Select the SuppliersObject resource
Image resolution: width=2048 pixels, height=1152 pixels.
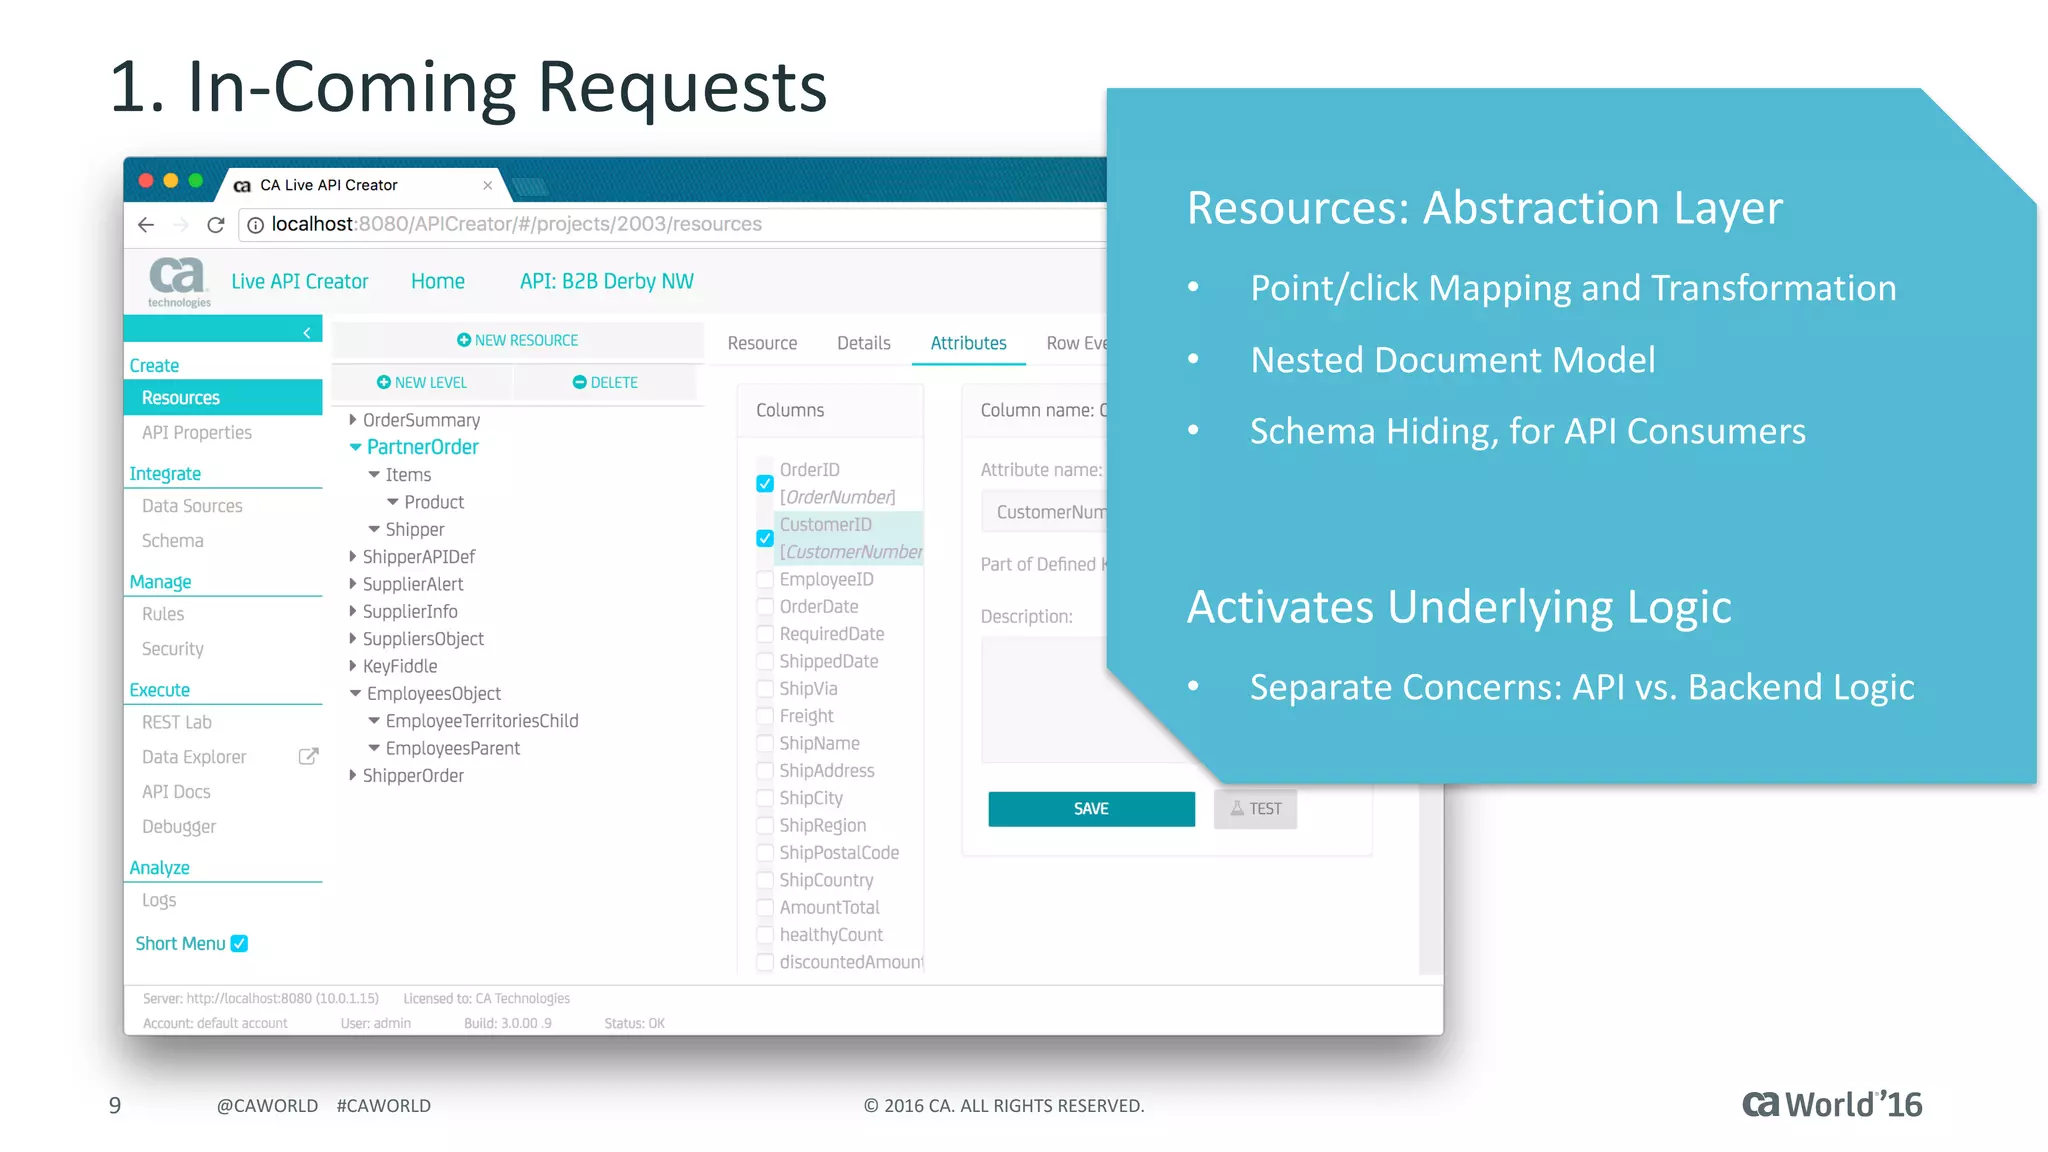423,639
